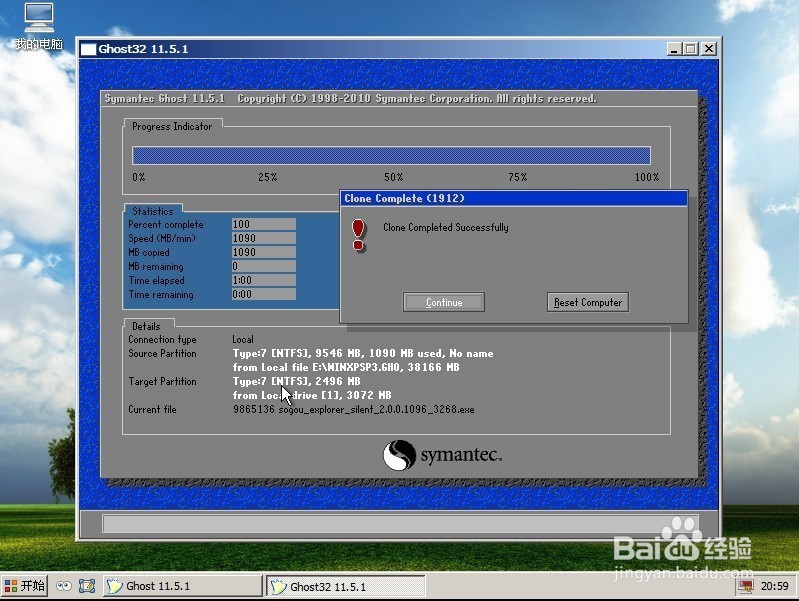Close the Ghost32 11.5.1 window
This screenshot has height=601, width=799.
[708, 49]
